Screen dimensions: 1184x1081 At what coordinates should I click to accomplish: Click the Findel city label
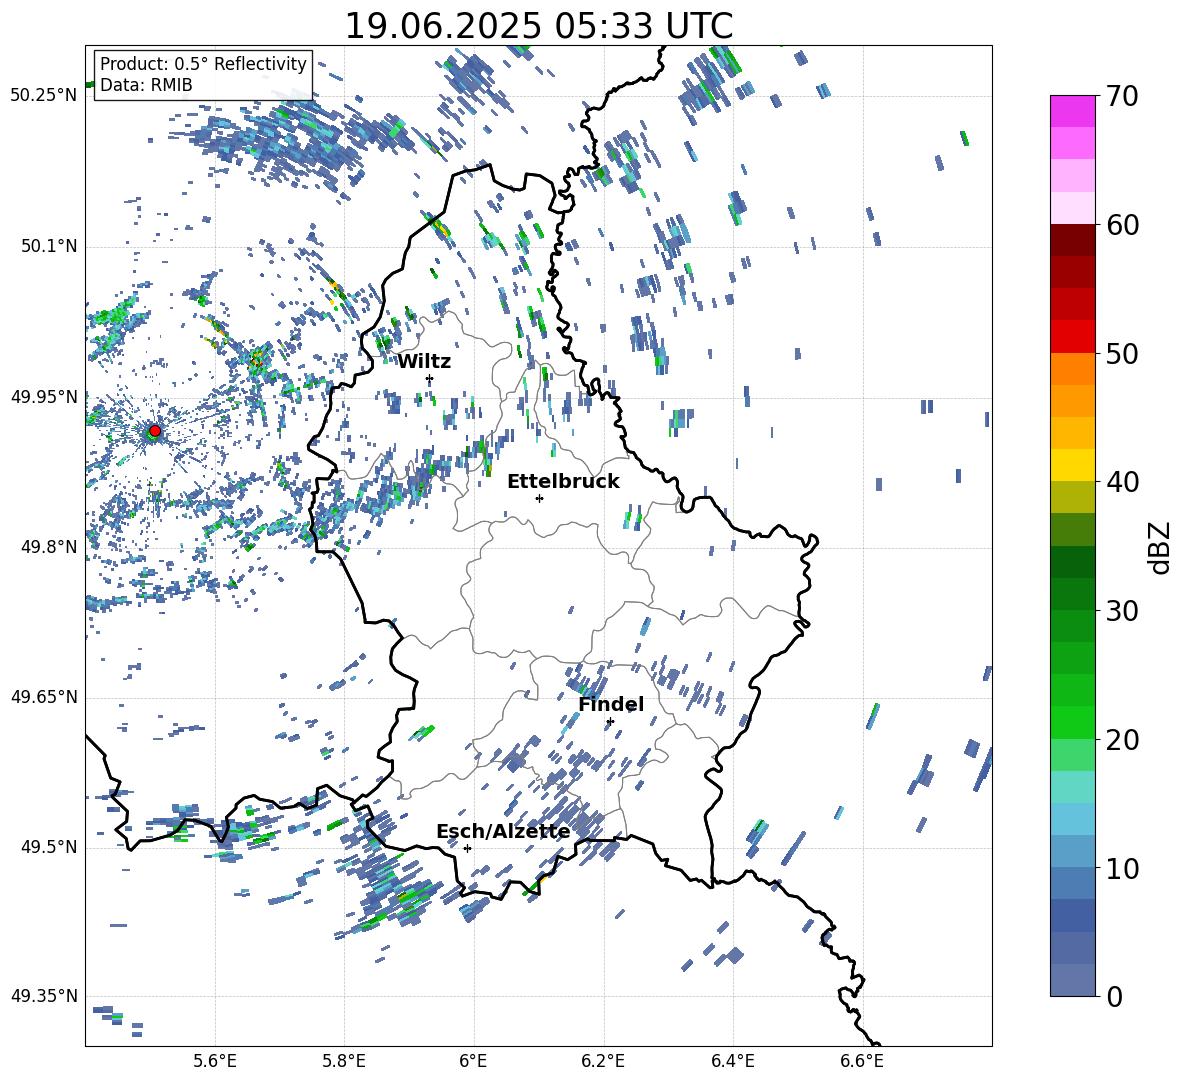point(611,704)
